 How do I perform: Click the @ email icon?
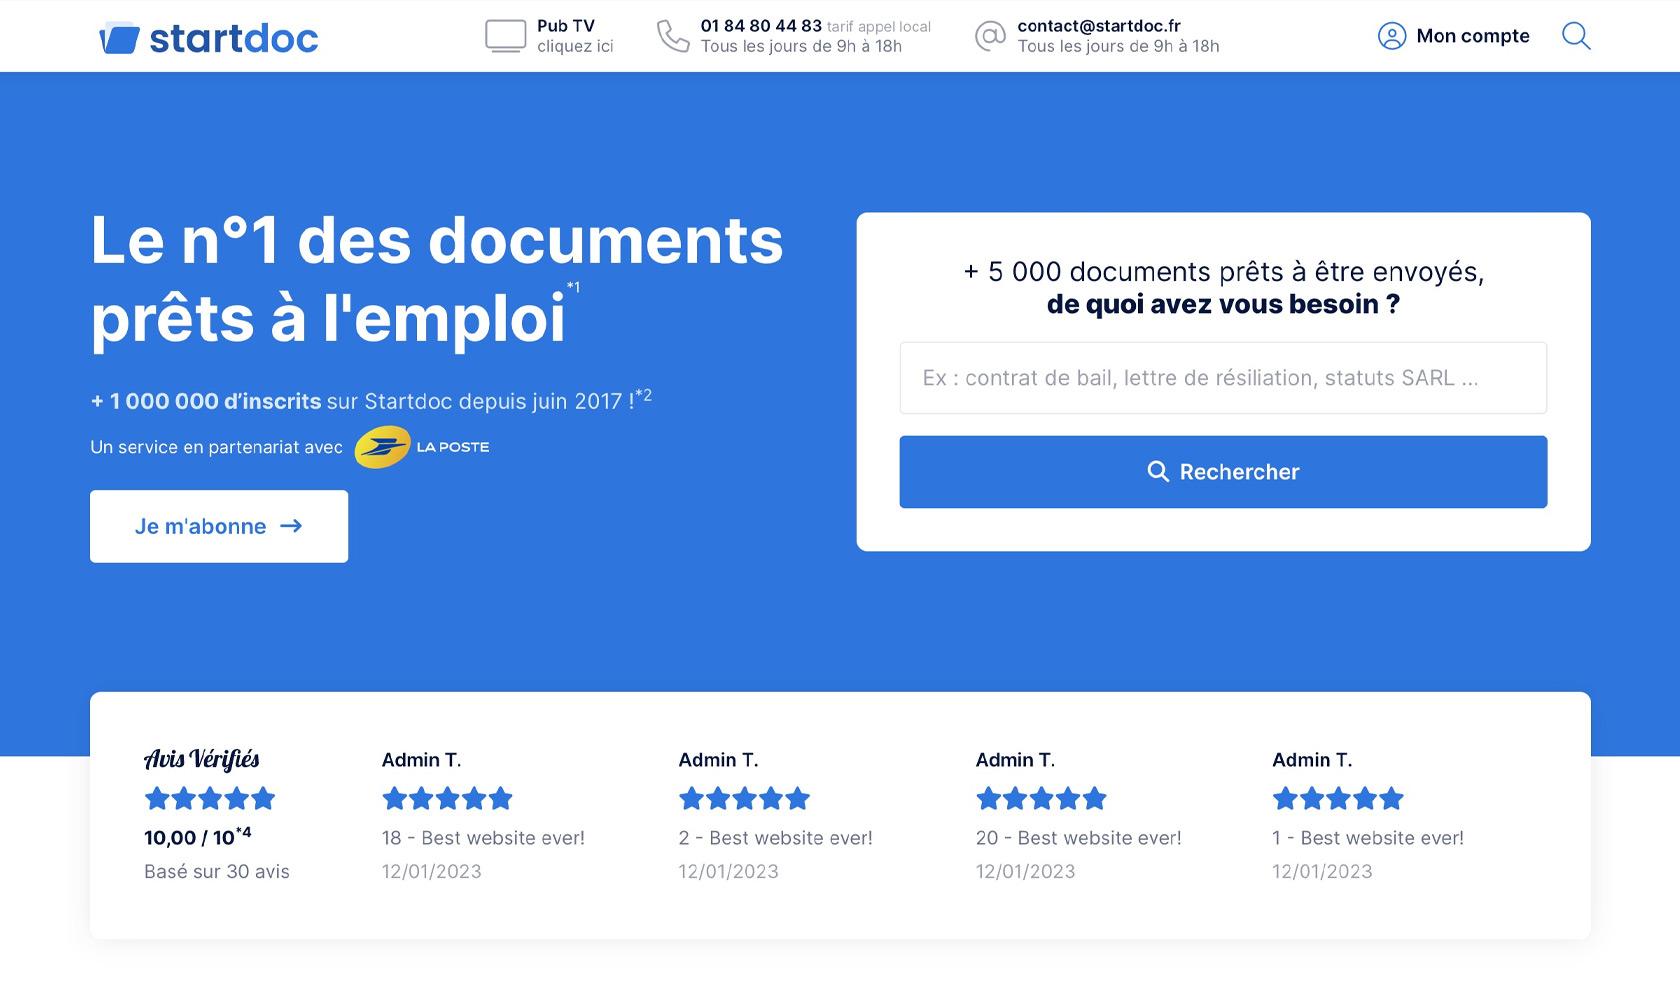pyautogui.click(x=990, y=36)
